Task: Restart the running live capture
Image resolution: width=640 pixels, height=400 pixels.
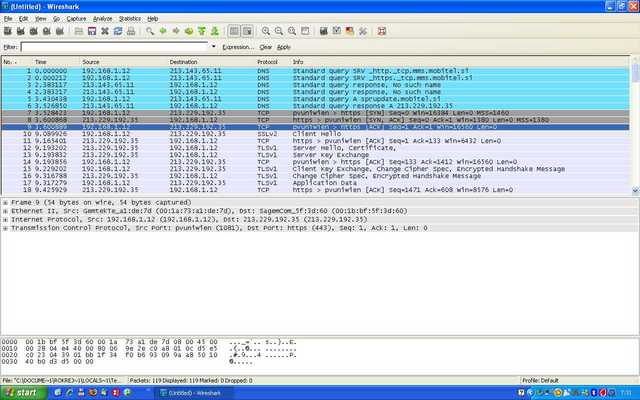Action: 60,31
